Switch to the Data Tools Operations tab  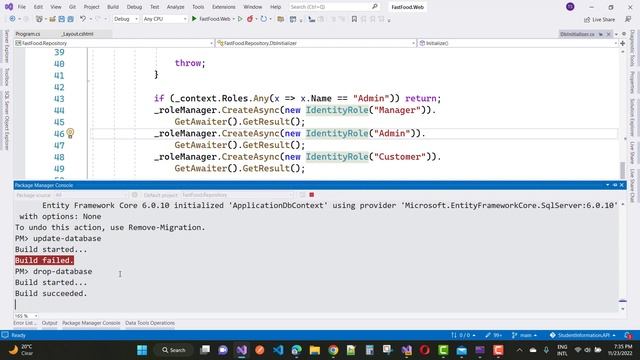(x=150, y=323)
